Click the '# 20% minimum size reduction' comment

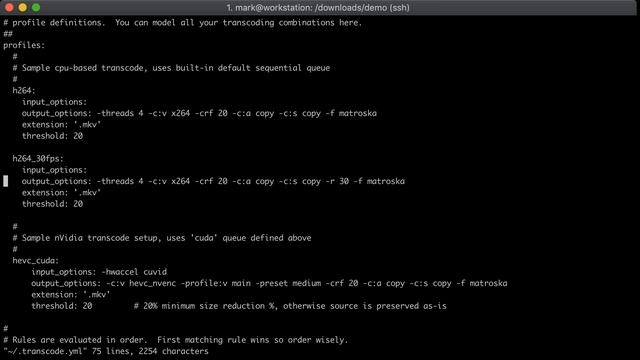pyautogui.click(x=290, y=306)
